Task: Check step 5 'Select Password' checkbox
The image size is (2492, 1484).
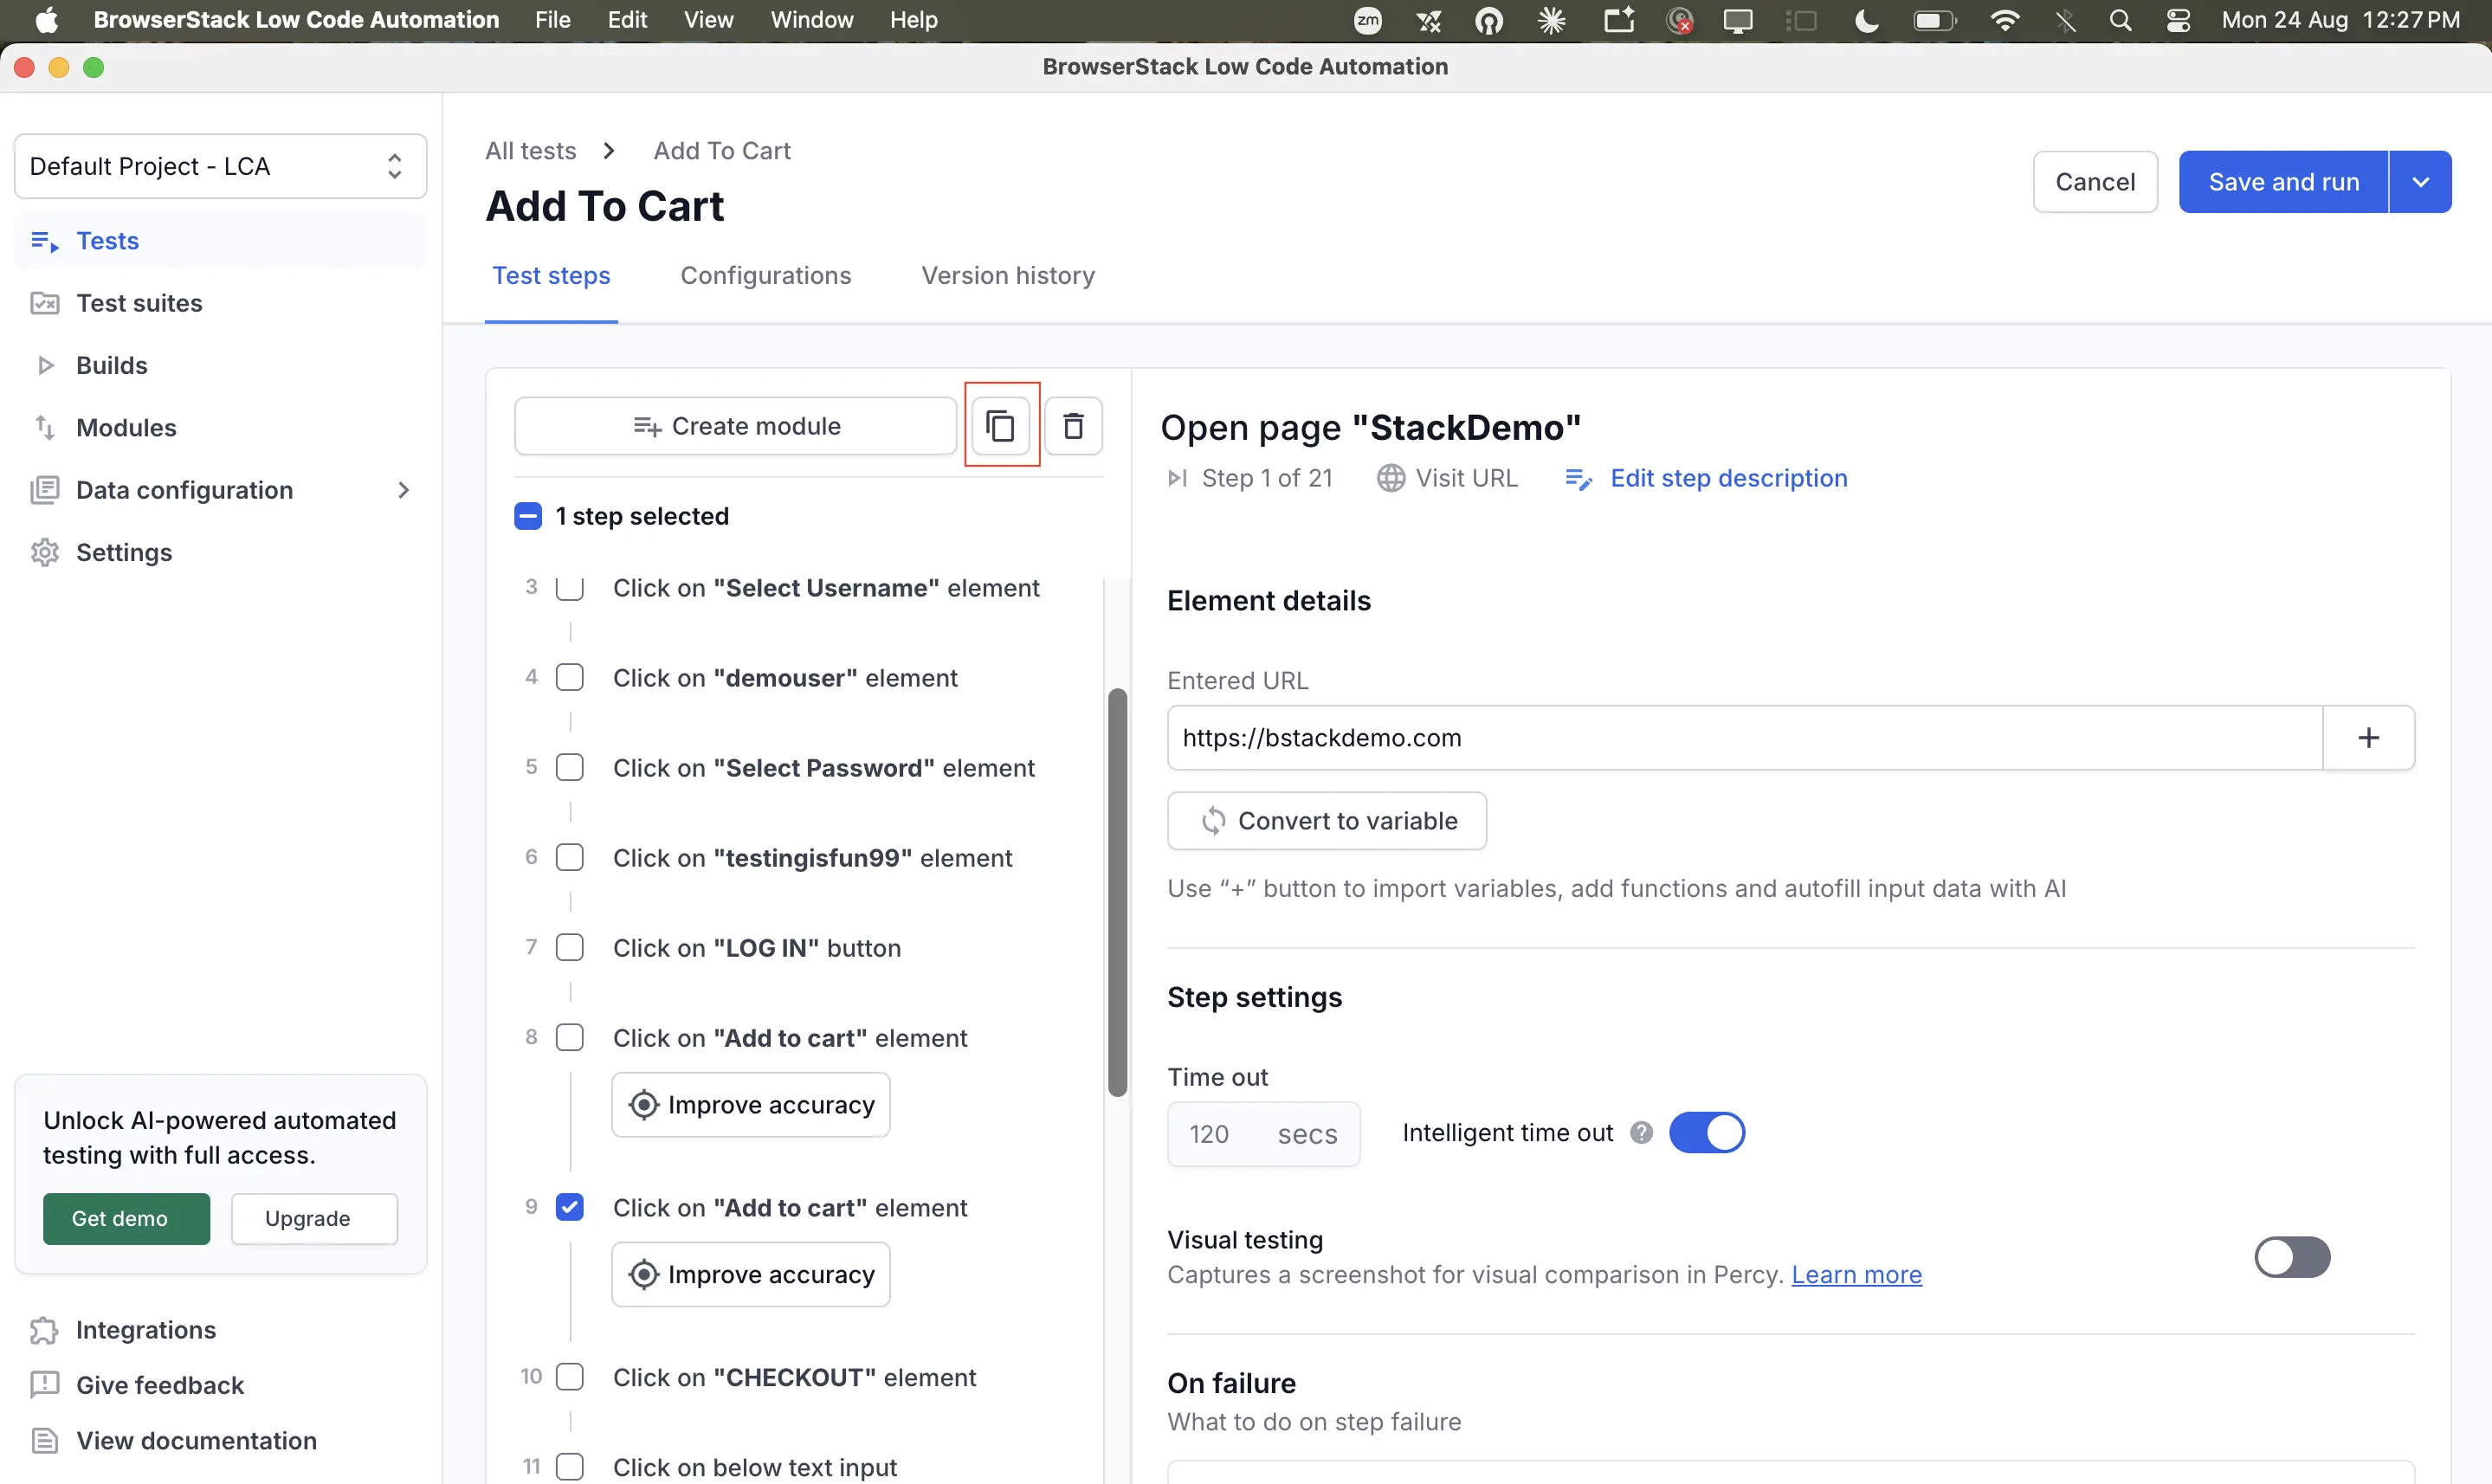Action: click(570, 768)
